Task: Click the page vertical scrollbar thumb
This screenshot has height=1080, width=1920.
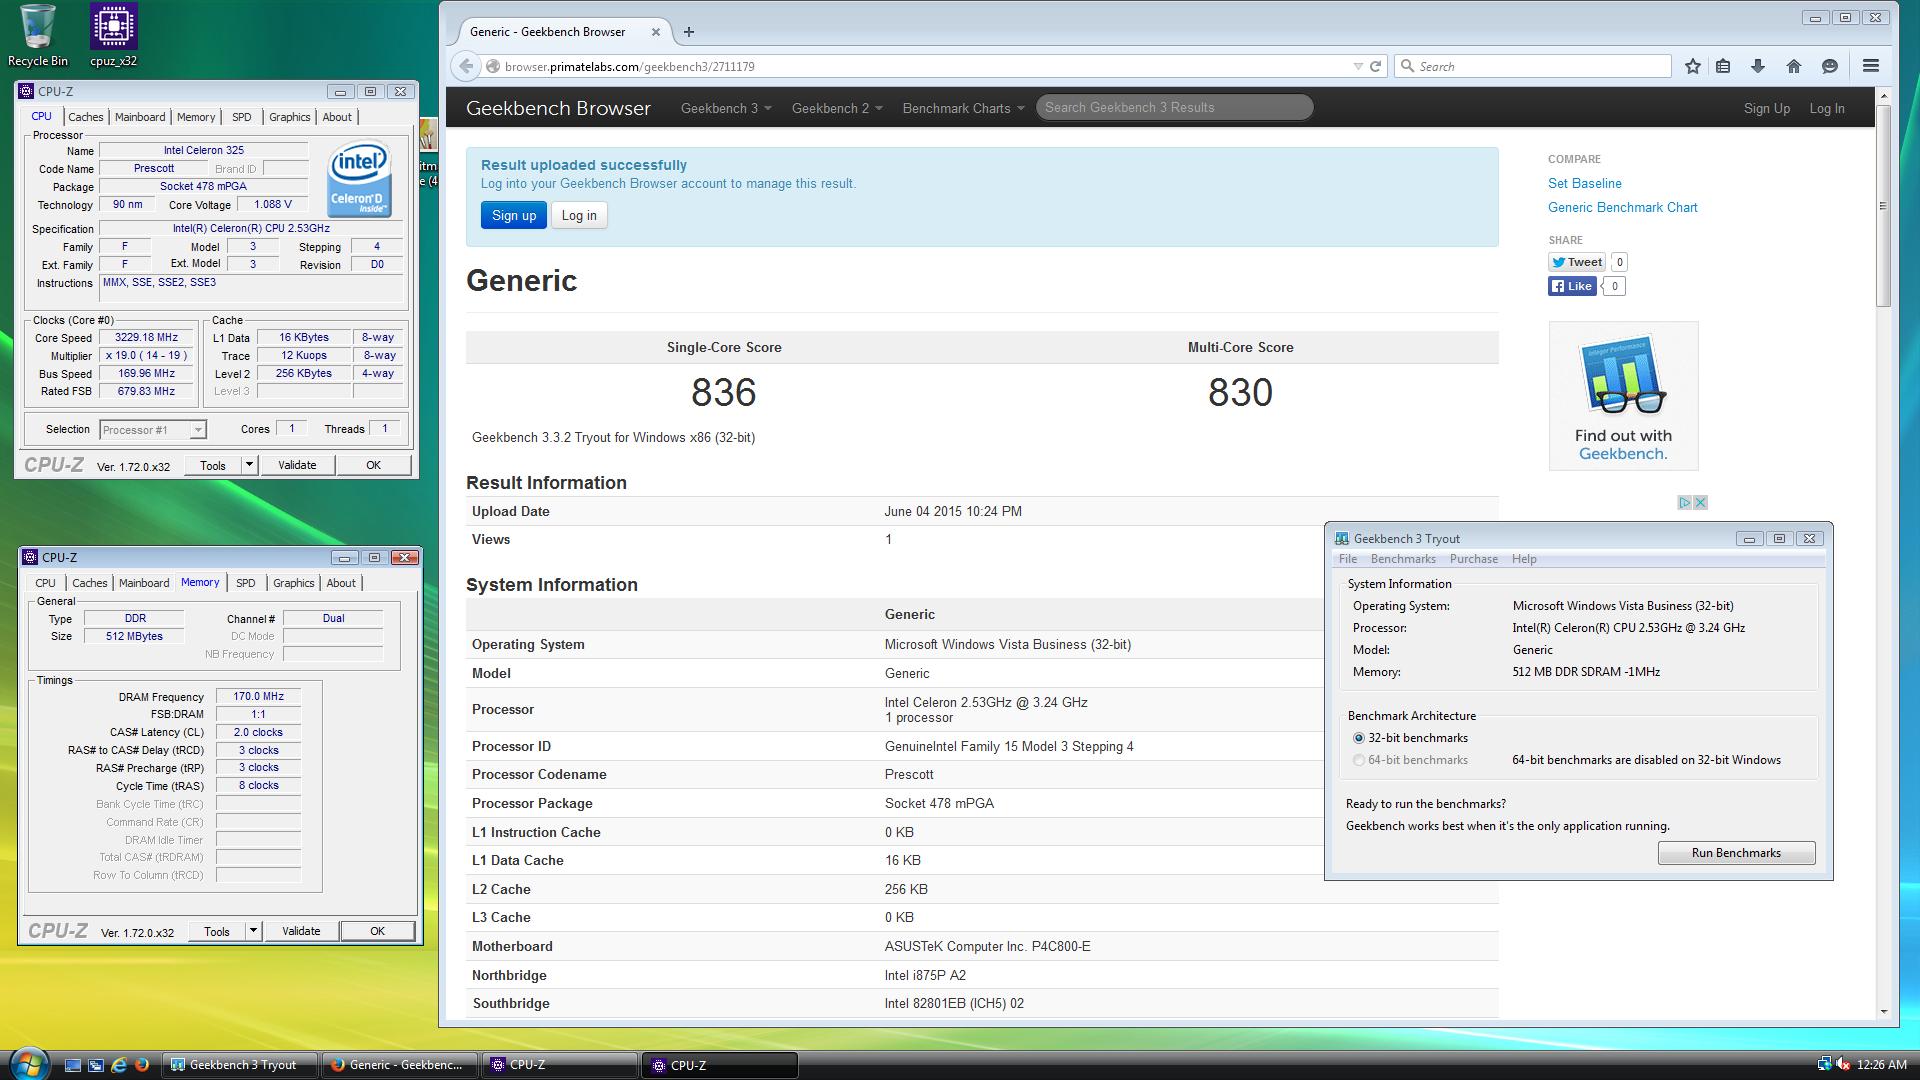Action: pyautogui.click(x=1883, y=205)
